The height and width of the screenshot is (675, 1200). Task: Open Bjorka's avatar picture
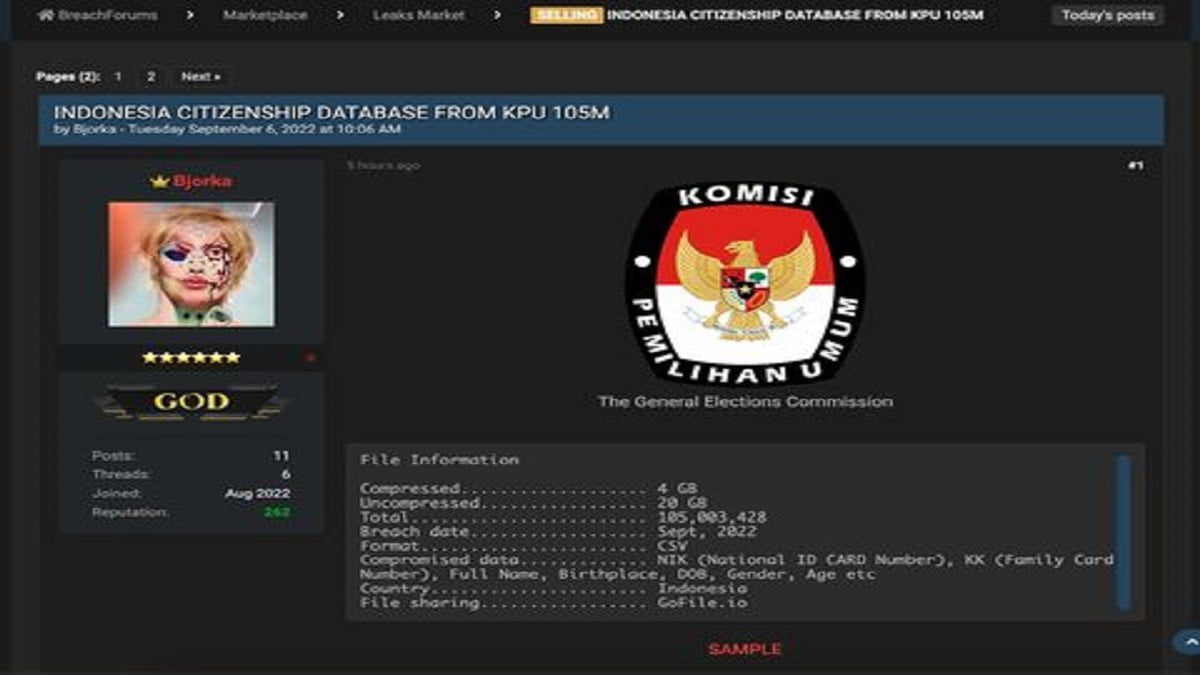click(191, 264)
